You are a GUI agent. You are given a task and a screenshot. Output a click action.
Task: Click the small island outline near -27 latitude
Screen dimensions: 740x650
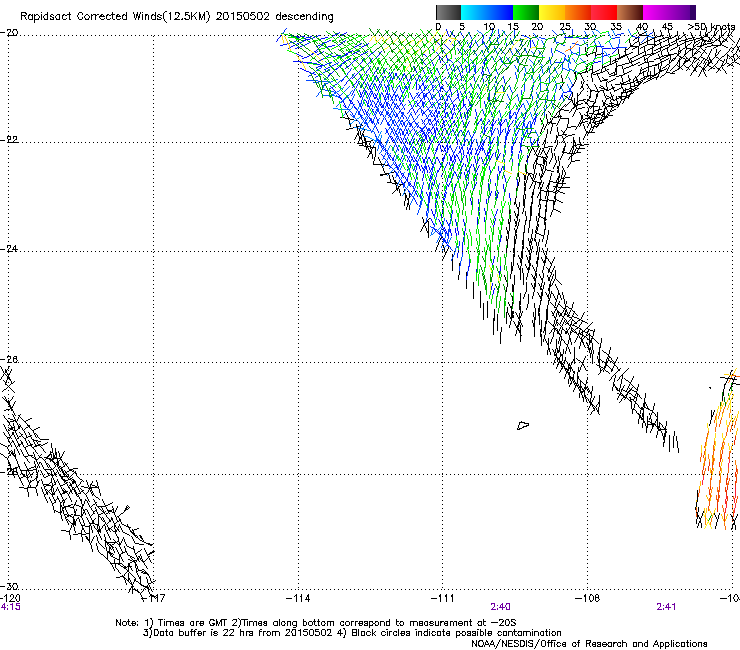click(523, 425)
